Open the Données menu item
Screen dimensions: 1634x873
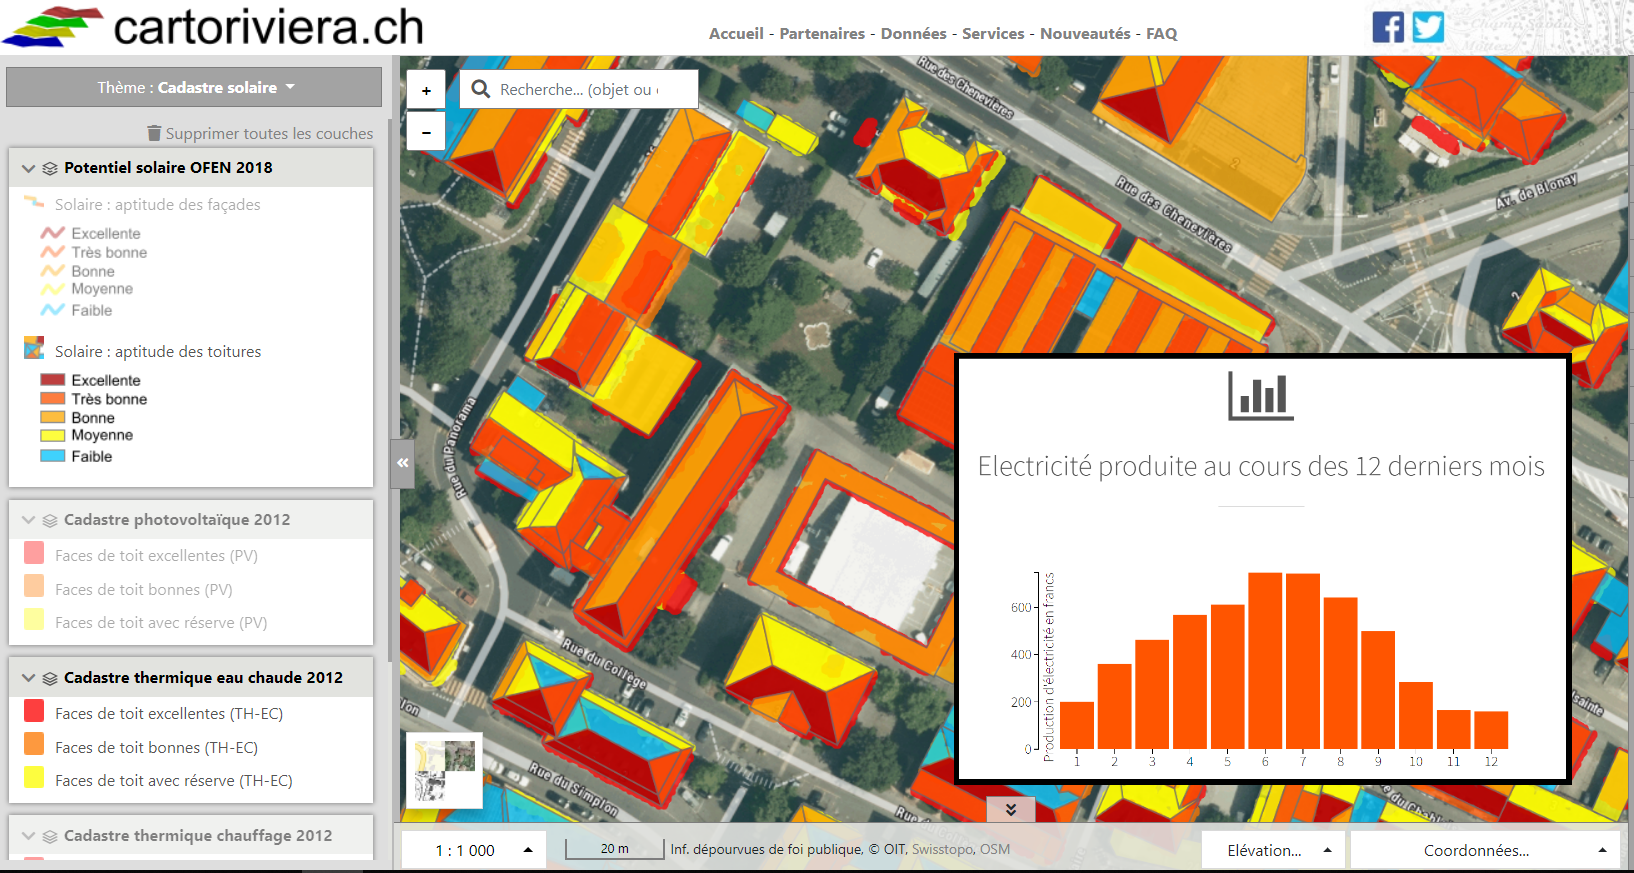pyautogui.click(x=913, y=33)
